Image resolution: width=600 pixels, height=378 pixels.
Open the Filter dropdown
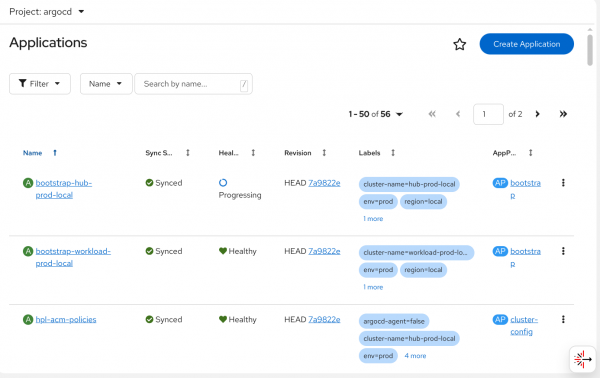40,84
